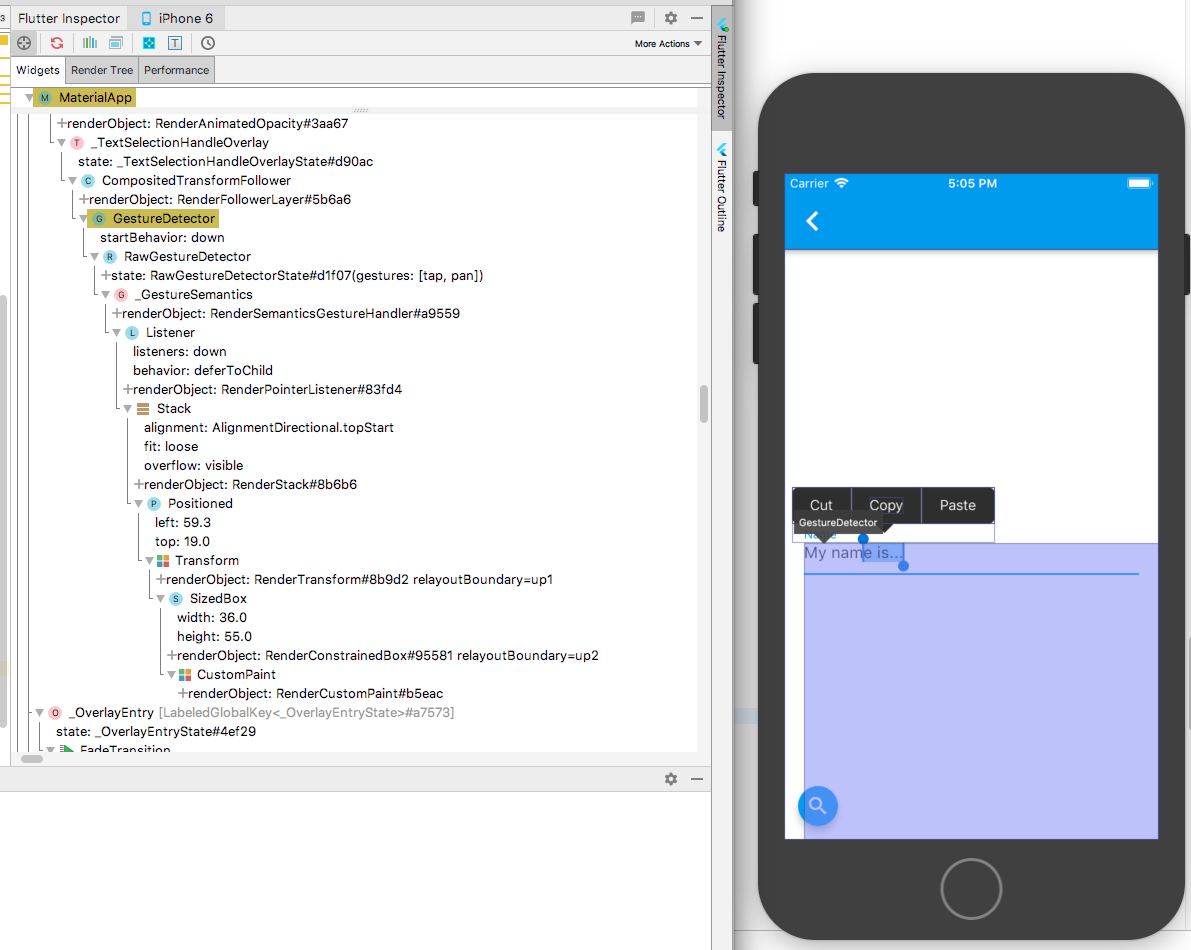Collapse the GestureDetector tree node
Viewport: 1191px width, 950px height.
85,218
